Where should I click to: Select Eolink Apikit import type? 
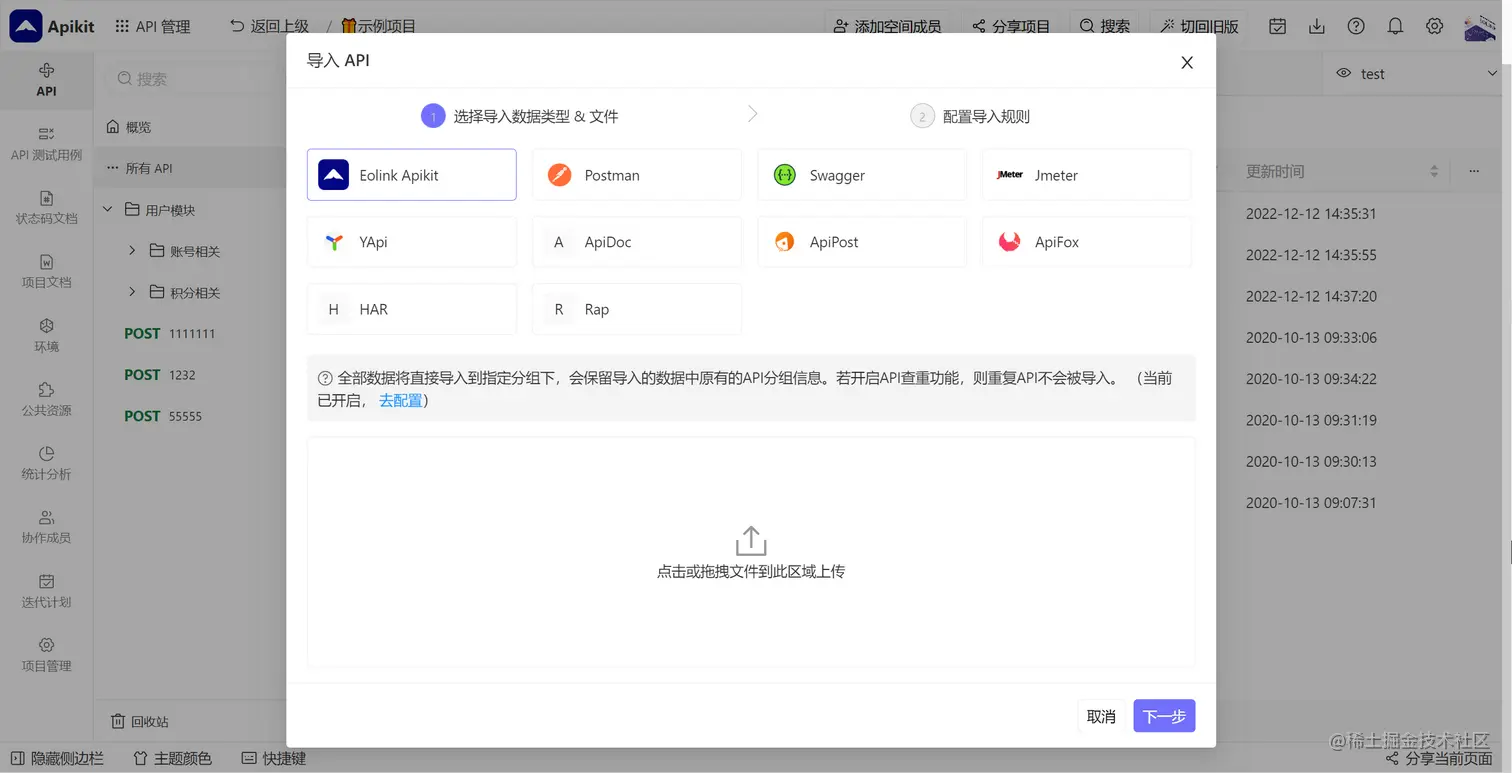click(411, 175)
